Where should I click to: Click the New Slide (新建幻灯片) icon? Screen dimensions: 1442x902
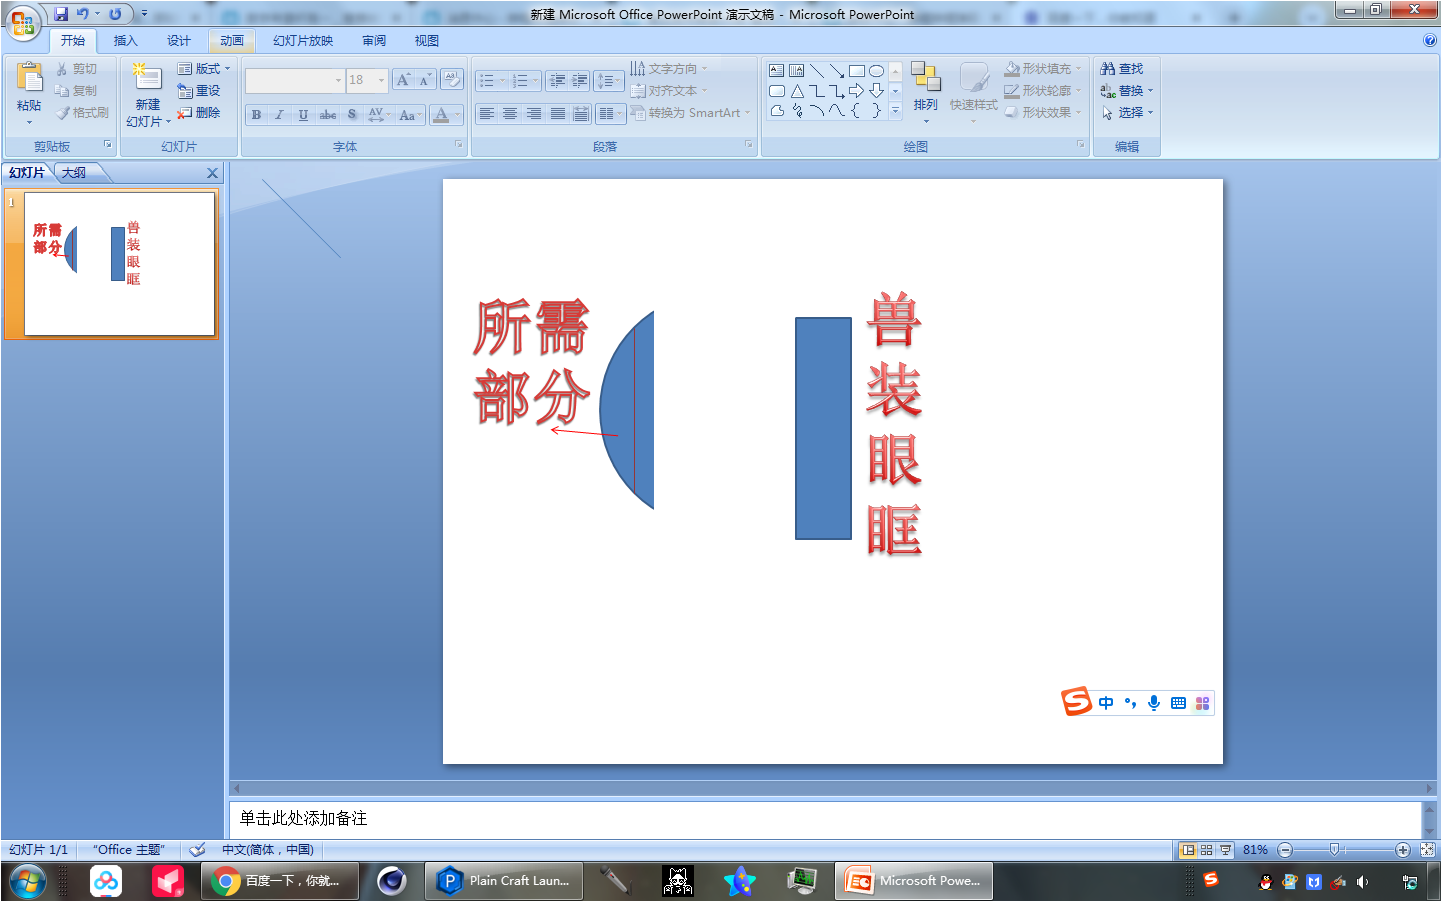[x=147, y=79]
